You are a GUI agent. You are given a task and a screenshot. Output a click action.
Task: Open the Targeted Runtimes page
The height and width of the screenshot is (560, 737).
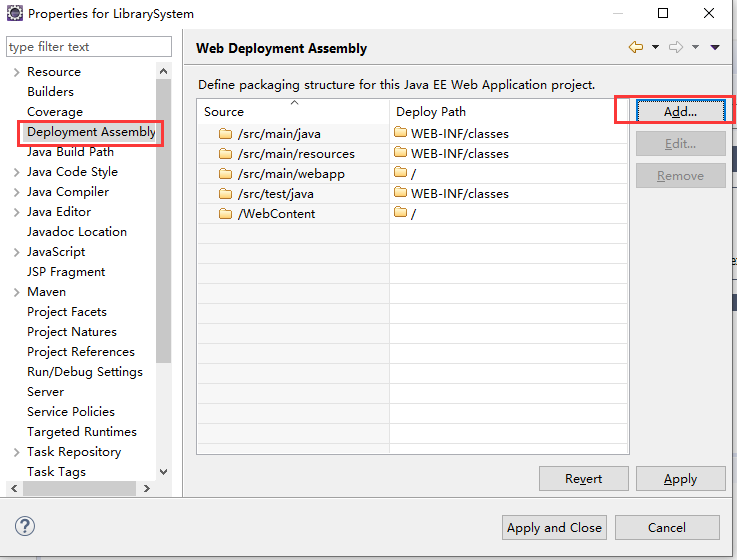tap(82, 432)
